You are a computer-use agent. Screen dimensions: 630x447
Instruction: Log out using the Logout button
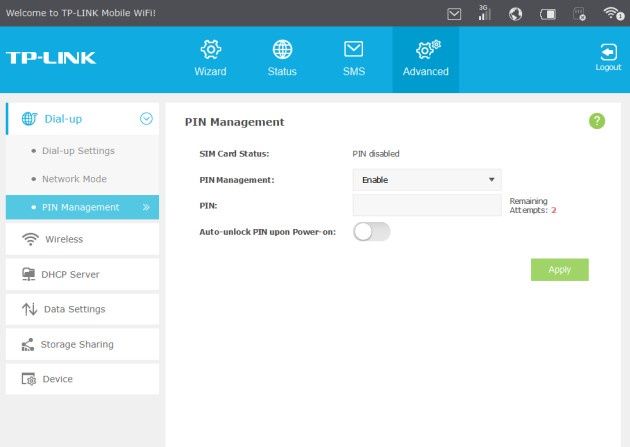tap(608, 58)
